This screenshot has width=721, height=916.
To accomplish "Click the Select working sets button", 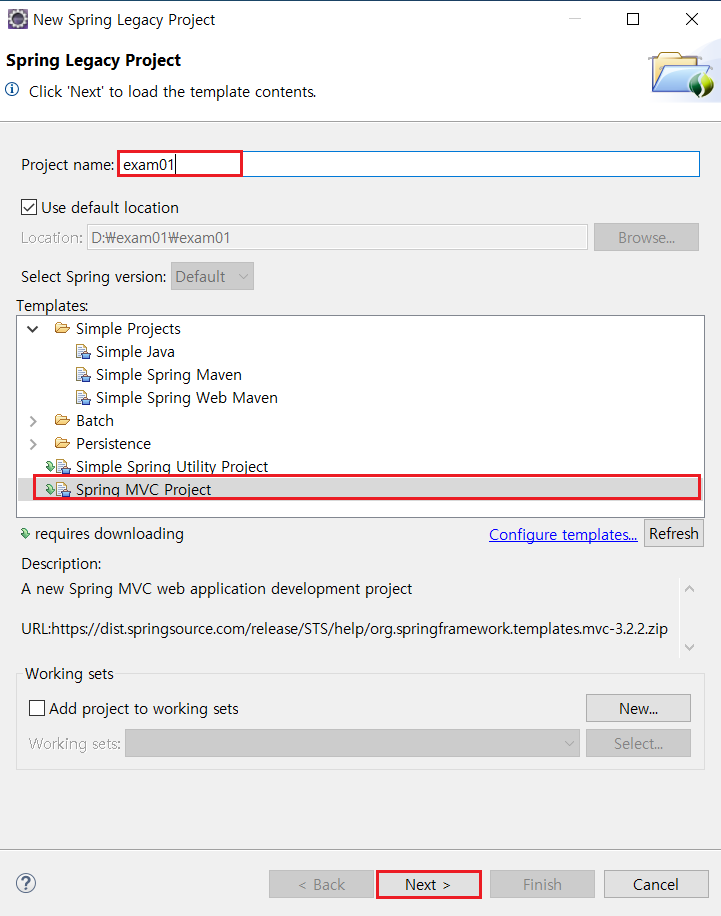I will click(x=638, y=743).
